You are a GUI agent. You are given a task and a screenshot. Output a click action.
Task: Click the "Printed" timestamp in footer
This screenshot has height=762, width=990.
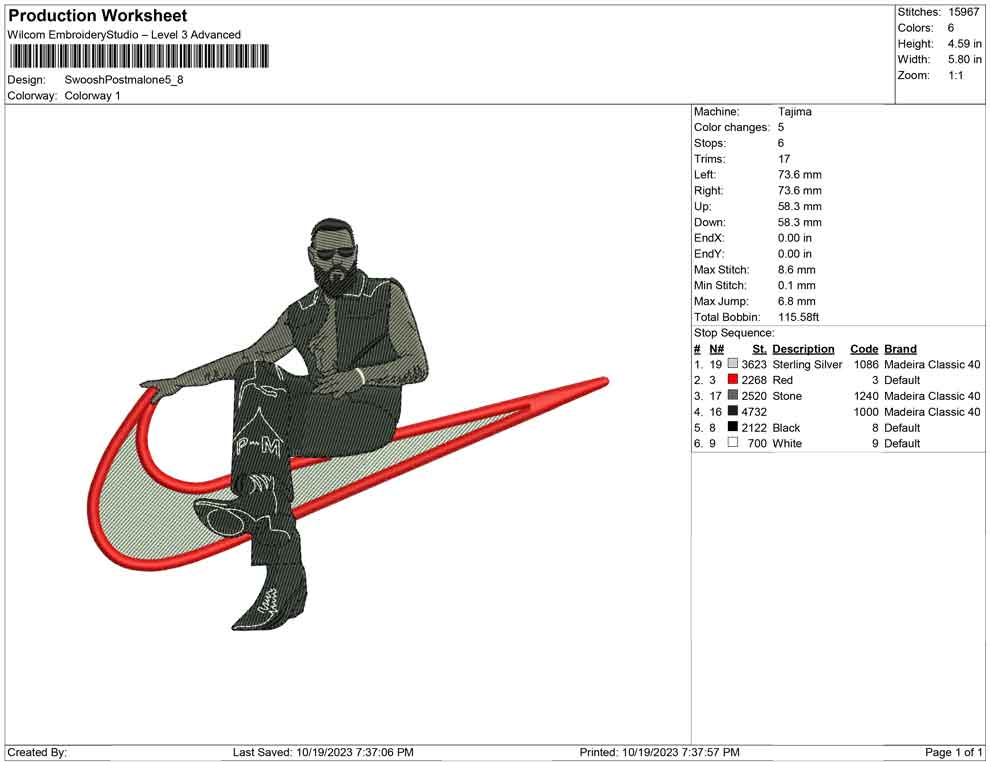tap(659, 752)
